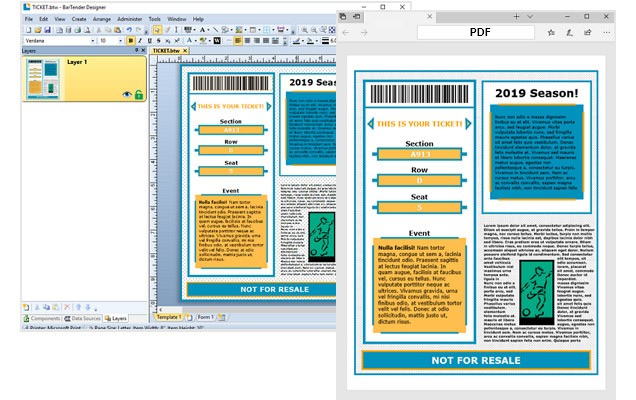Screen dimensions: 636x400
Task: Open the font color picker
Action: (x=187, y=42)
